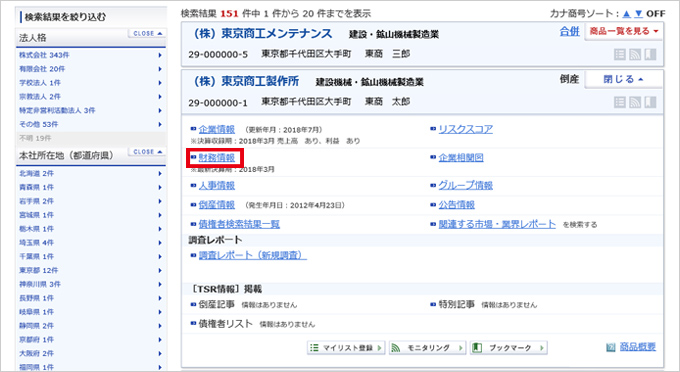This screenshot has height=372, width=680.
Task: Filter by その他 53件
Action: tap(91, 124)
